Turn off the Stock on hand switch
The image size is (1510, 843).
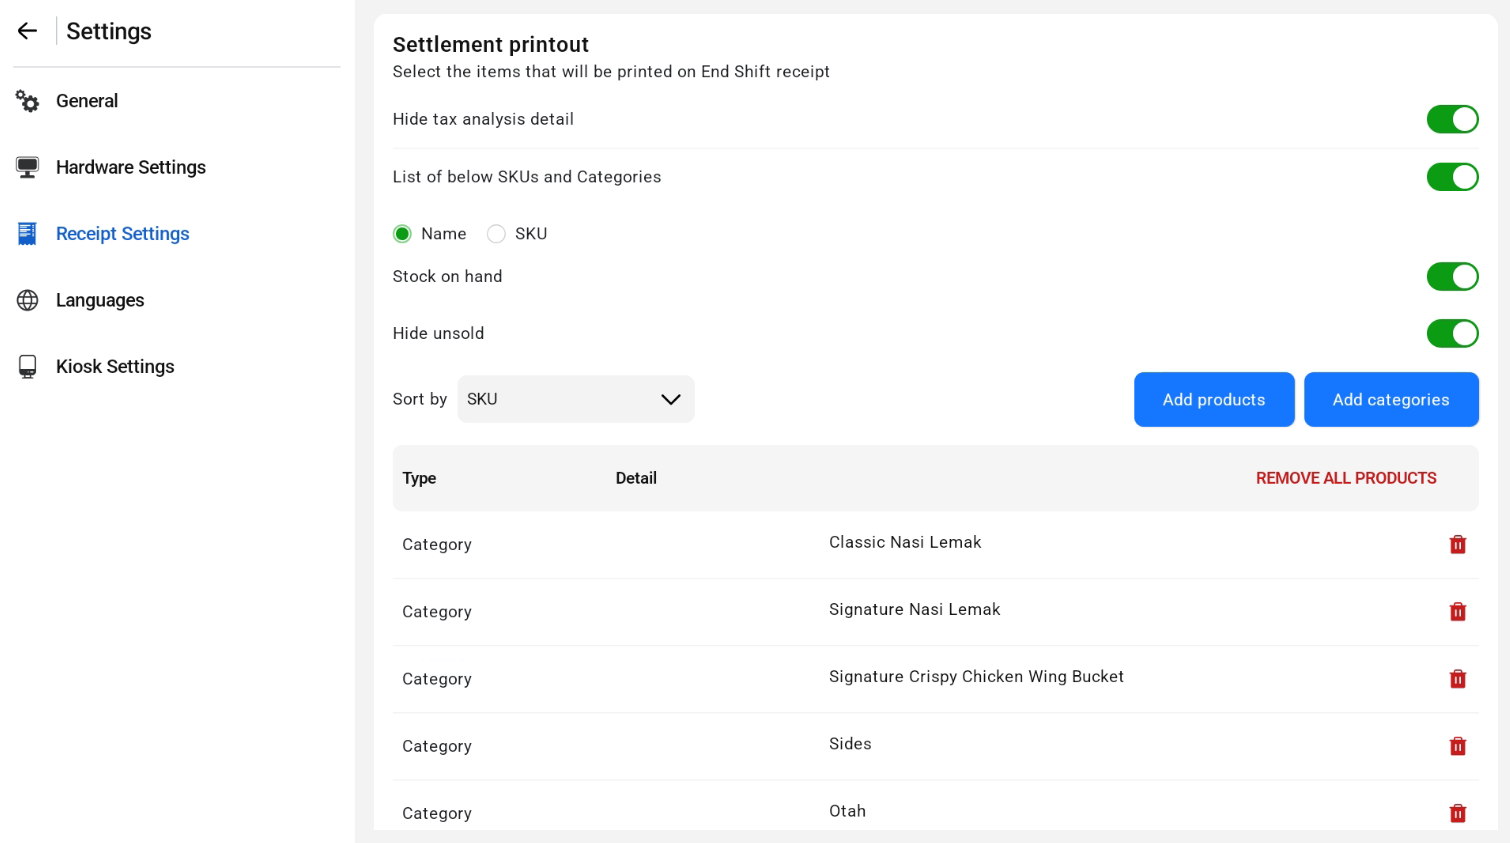[x=1452, y=276]
